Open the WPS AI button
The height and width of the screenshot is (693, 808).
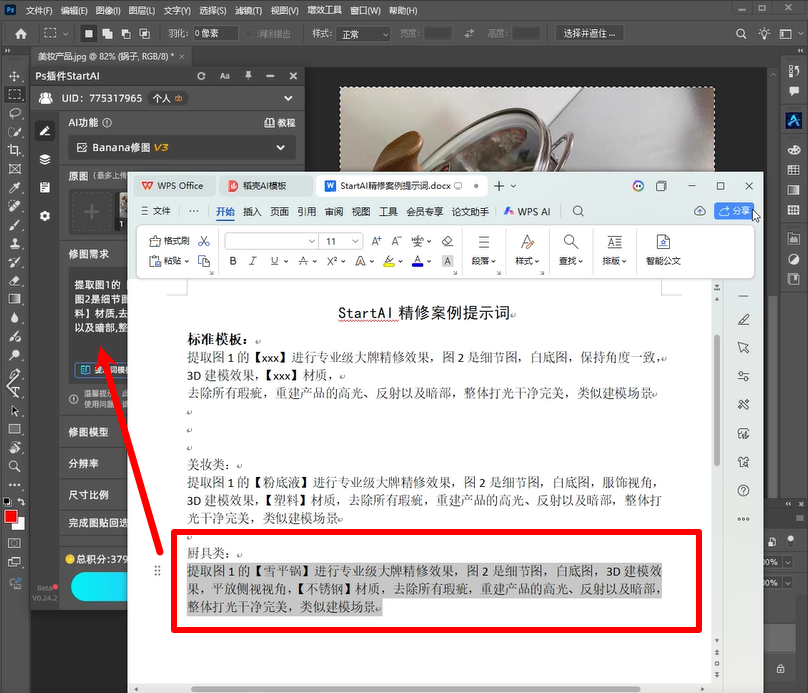tap(527, 211)
